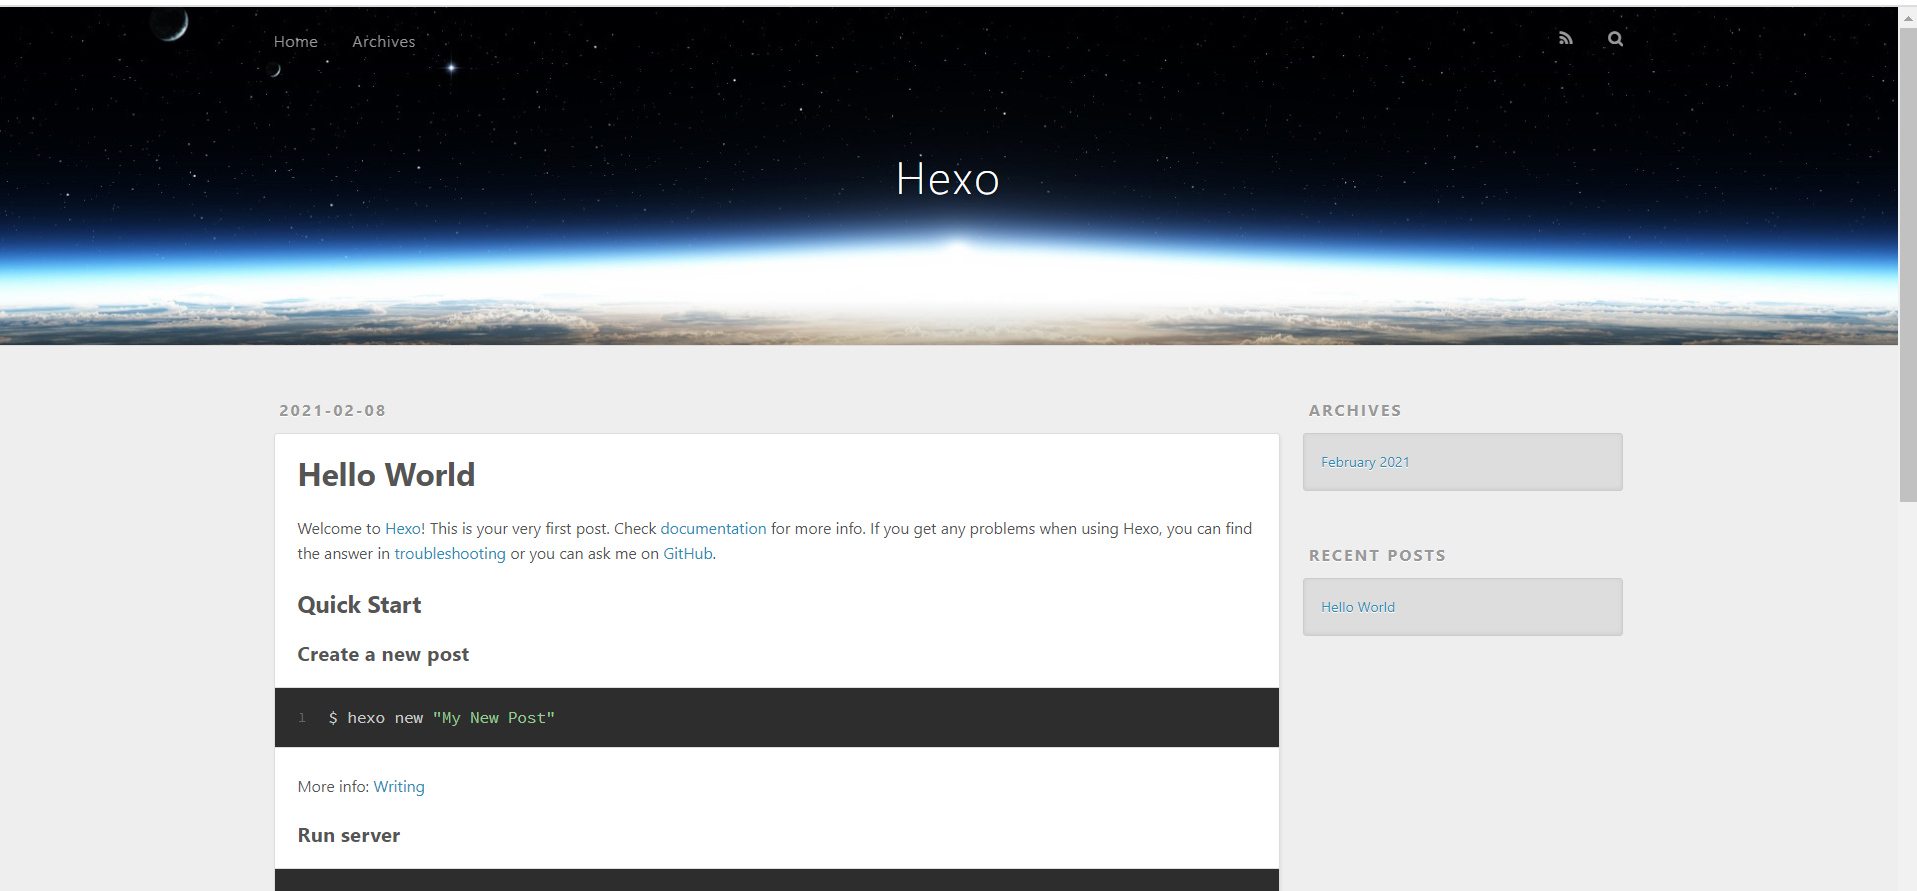Open the Writing more info link
Image resolution: width=1917 pixels, height=891 pixels.
(x=399, y=786)
